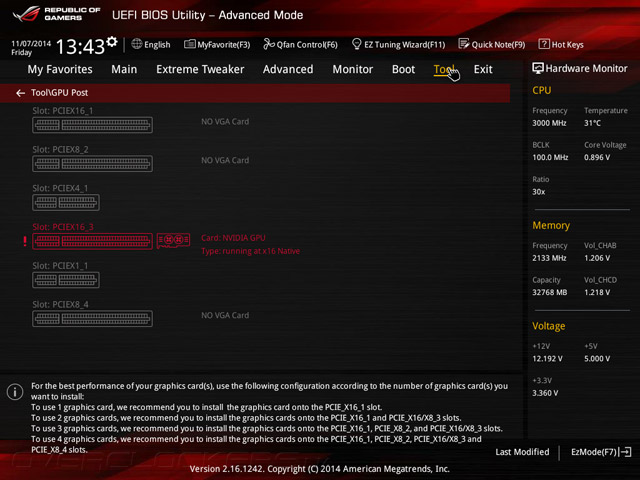Click the PCIEX8_4 slot graphic
The width and height of the screenshot is (640, 480).
[x=92, y=319]
